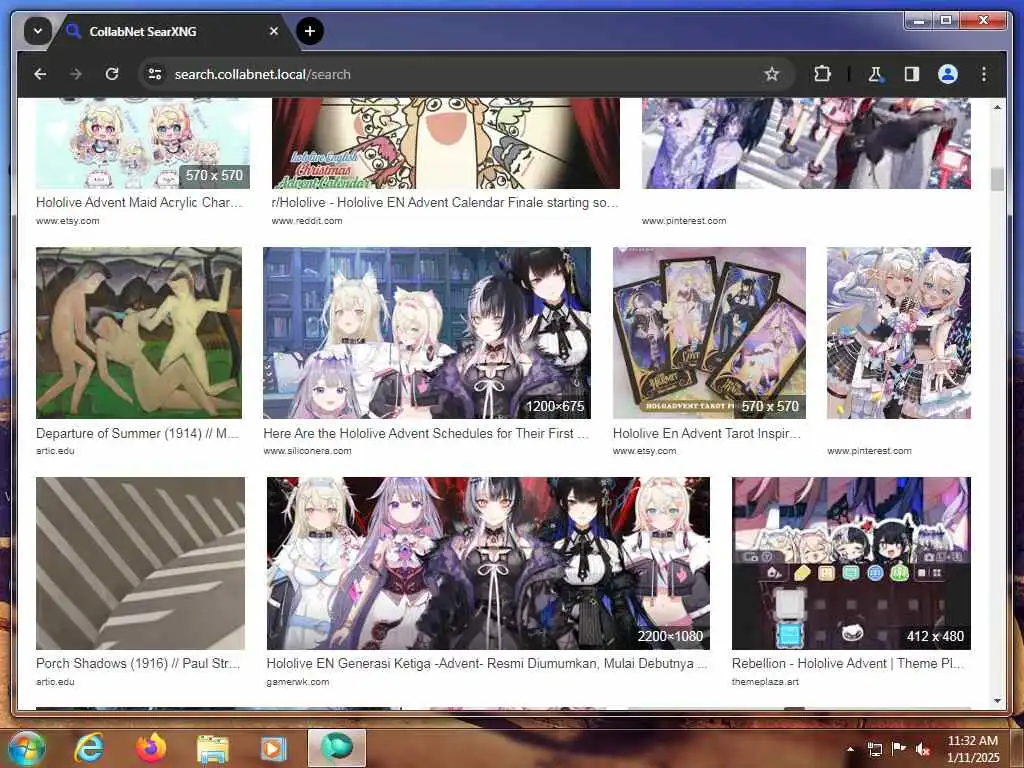1024x768 pixels.
Task: Open a new browser tab
Action: point(310,31)
